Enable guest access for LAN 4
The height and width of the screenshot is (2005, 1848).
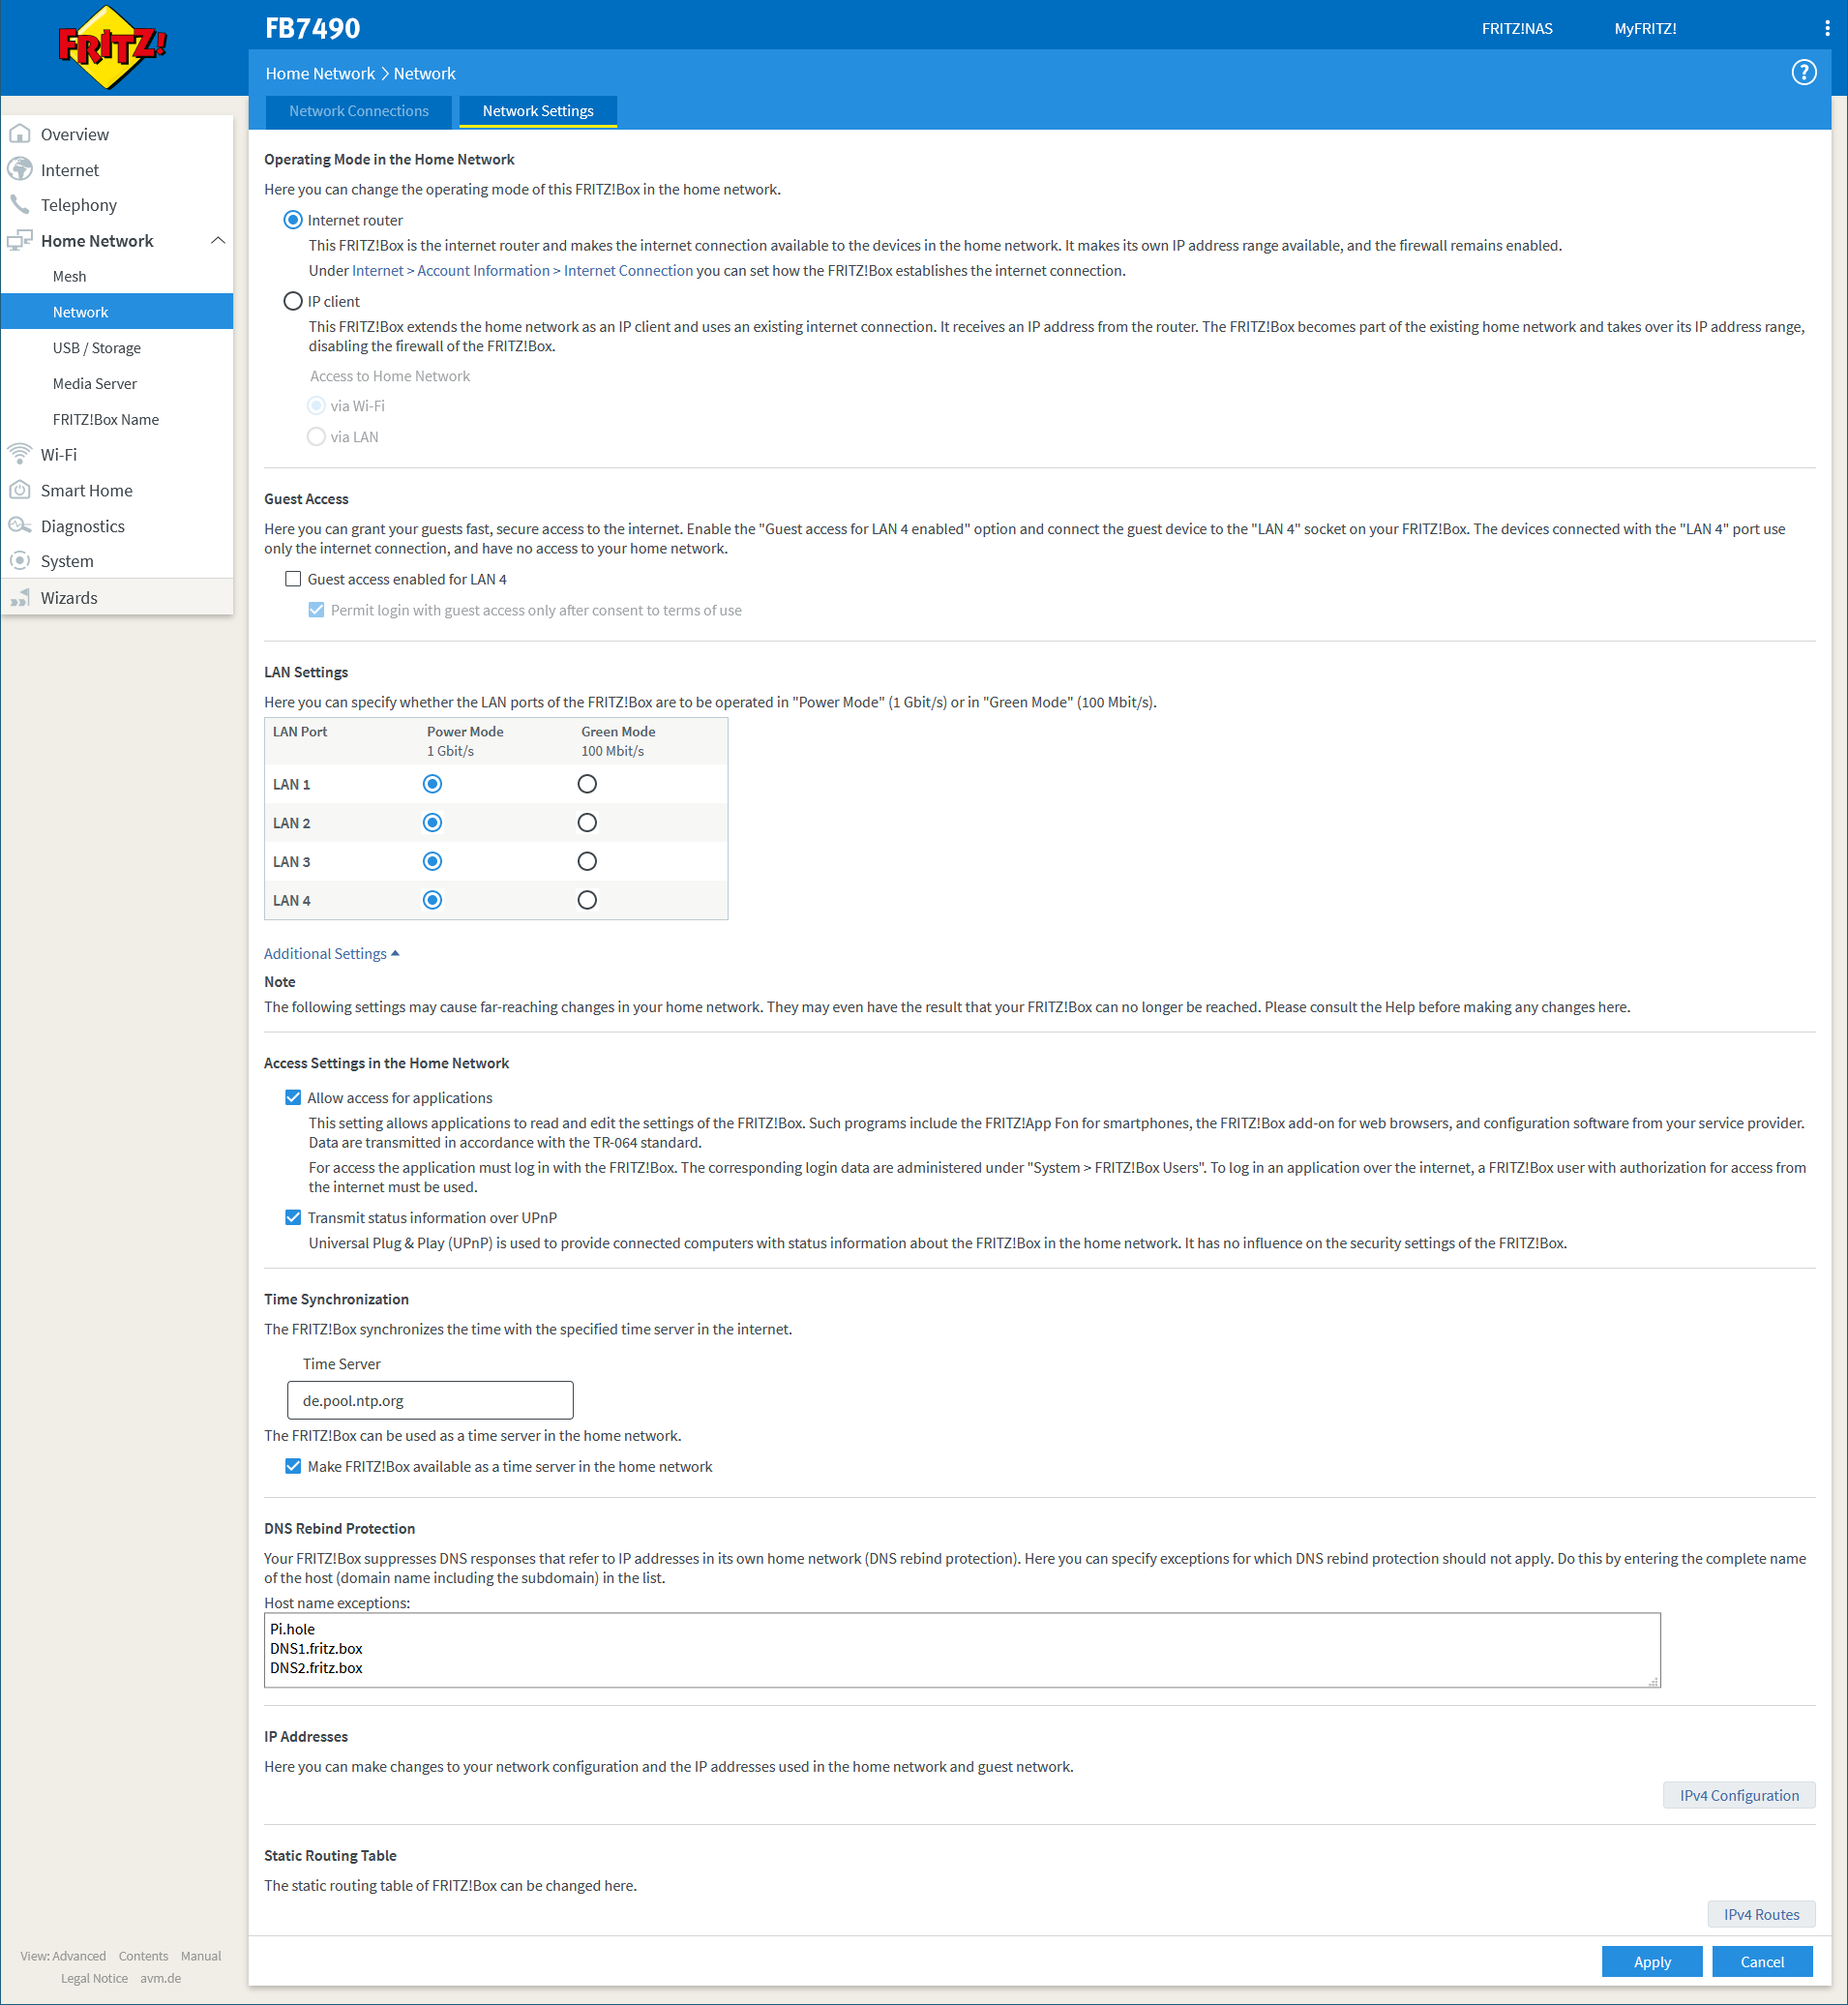(x=293, y=579)
